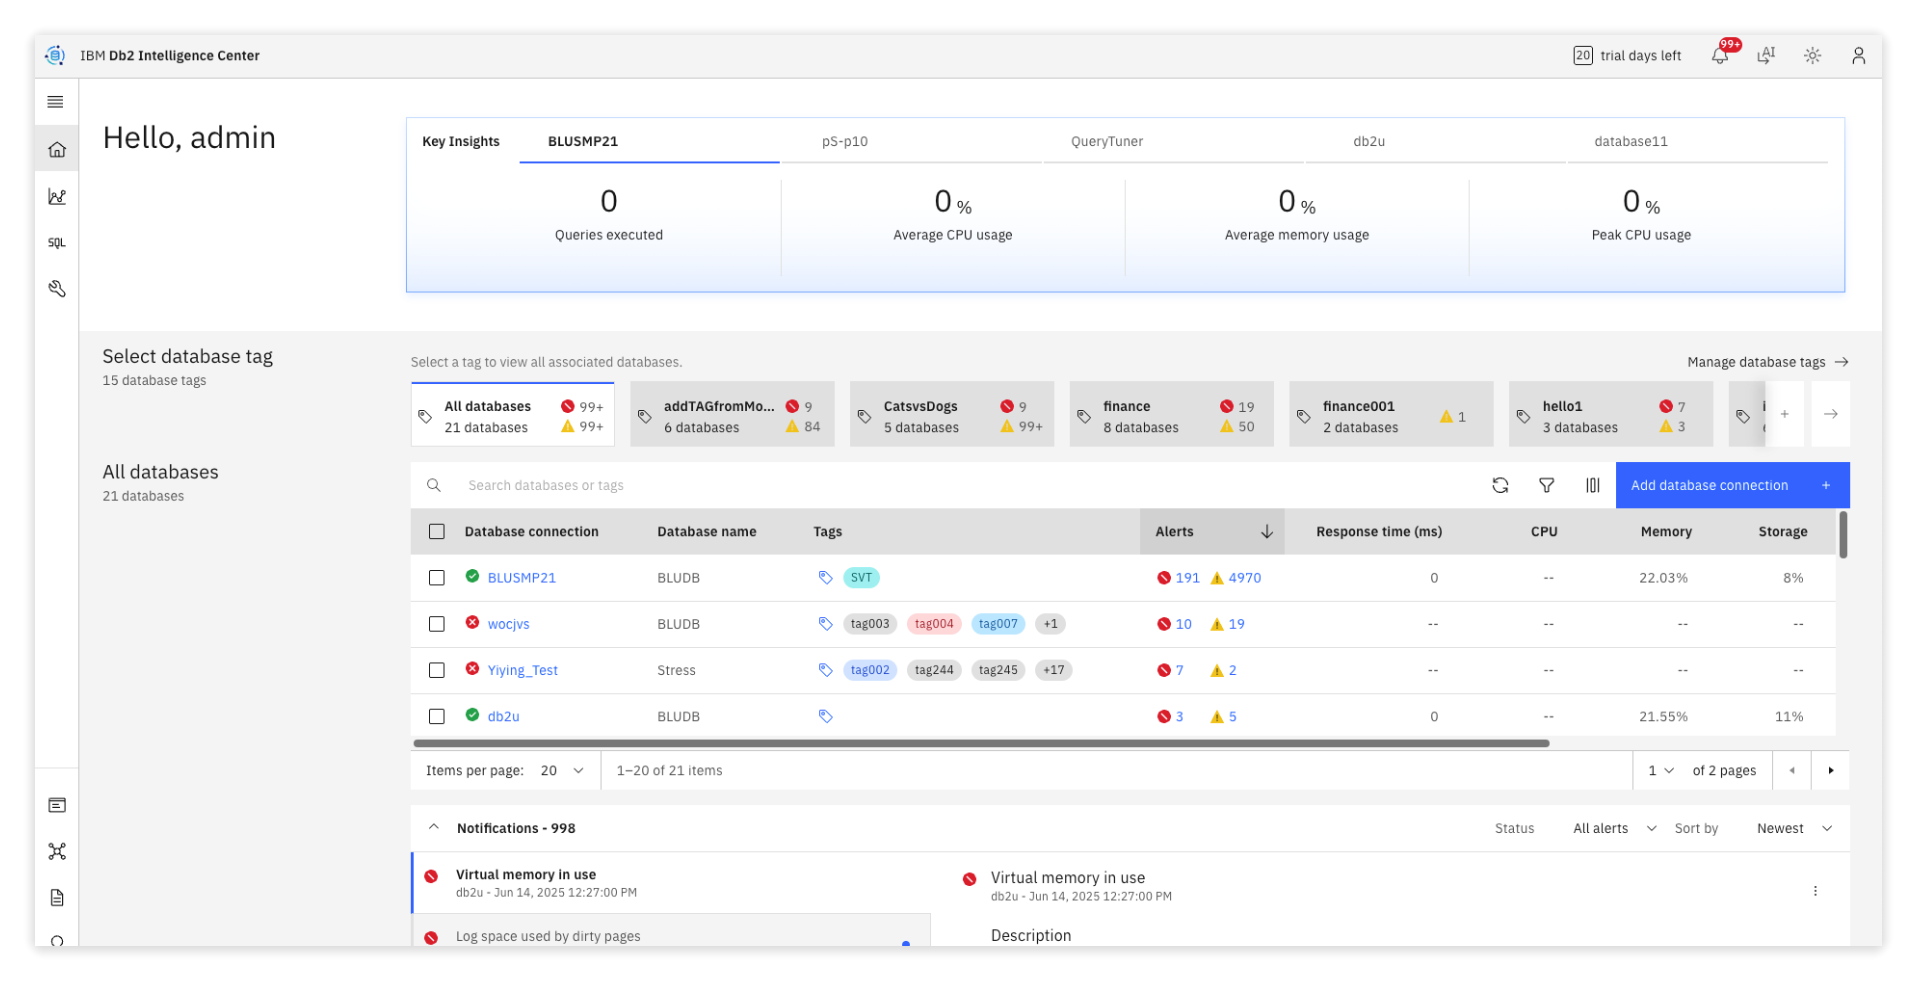
Task: Open Manage database tags link
Action: coord(1767,362)
